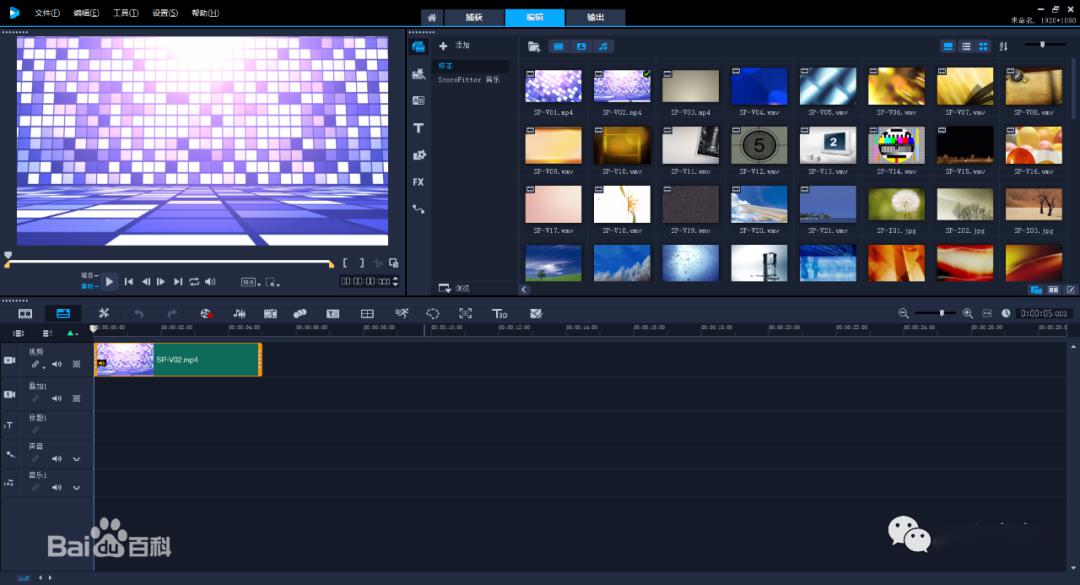Open the Title library (T icon)
Viewport: 1080px width, 585px height.
coord(418,128)
